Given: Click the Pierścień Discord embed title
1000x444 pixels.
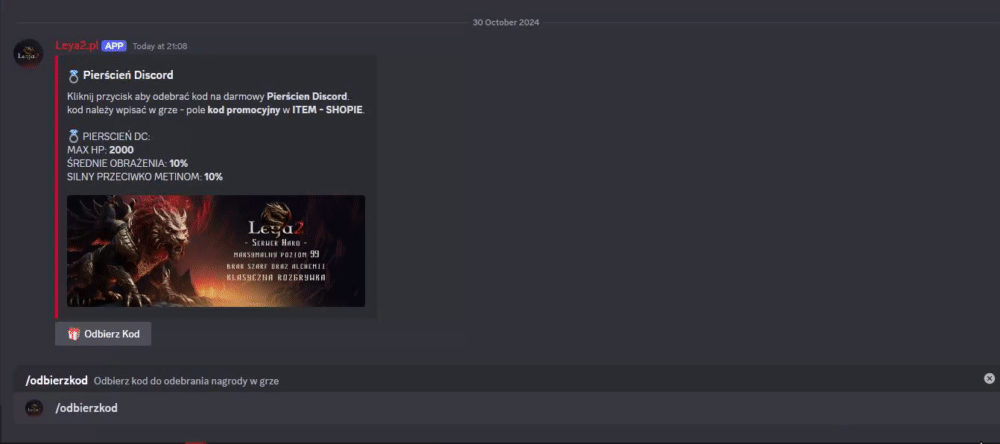Looking at the screenshot, I should [128, 75].
